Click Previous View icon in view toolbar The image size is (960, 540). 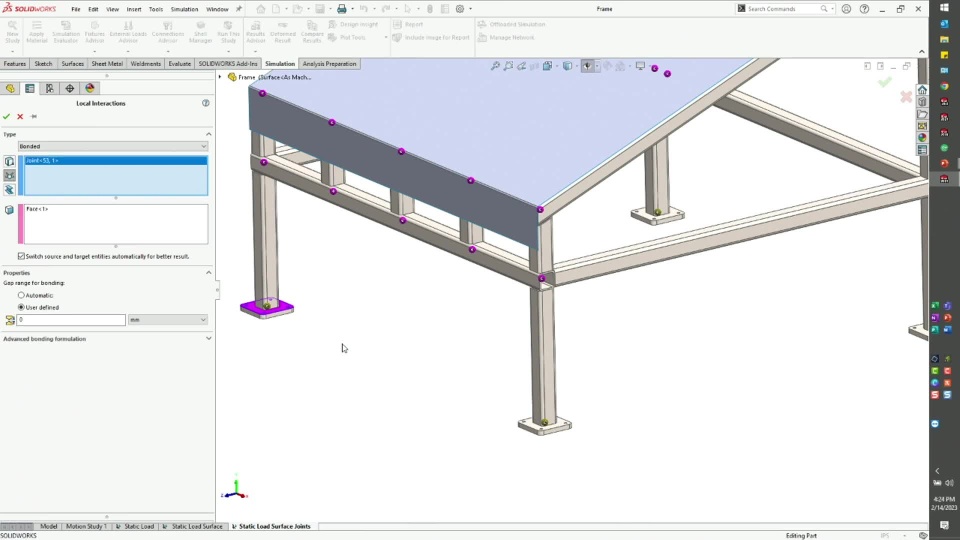tap(522, 66)
